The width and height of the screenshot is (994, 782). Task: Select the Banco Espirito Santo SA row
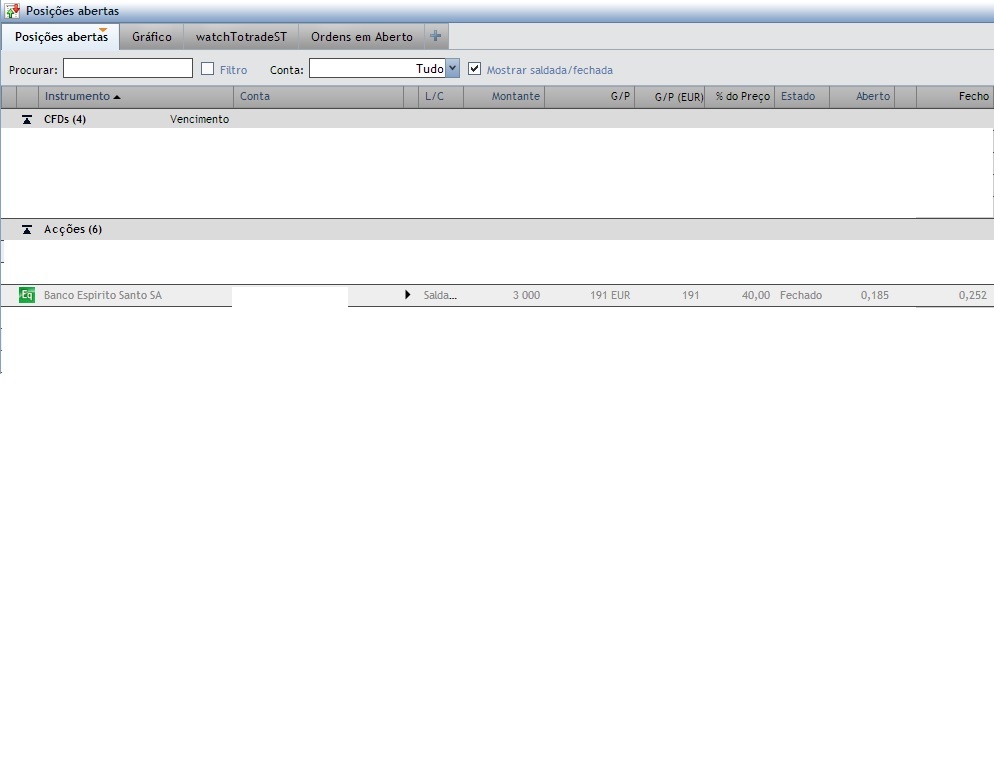click(x=497, y=295)
